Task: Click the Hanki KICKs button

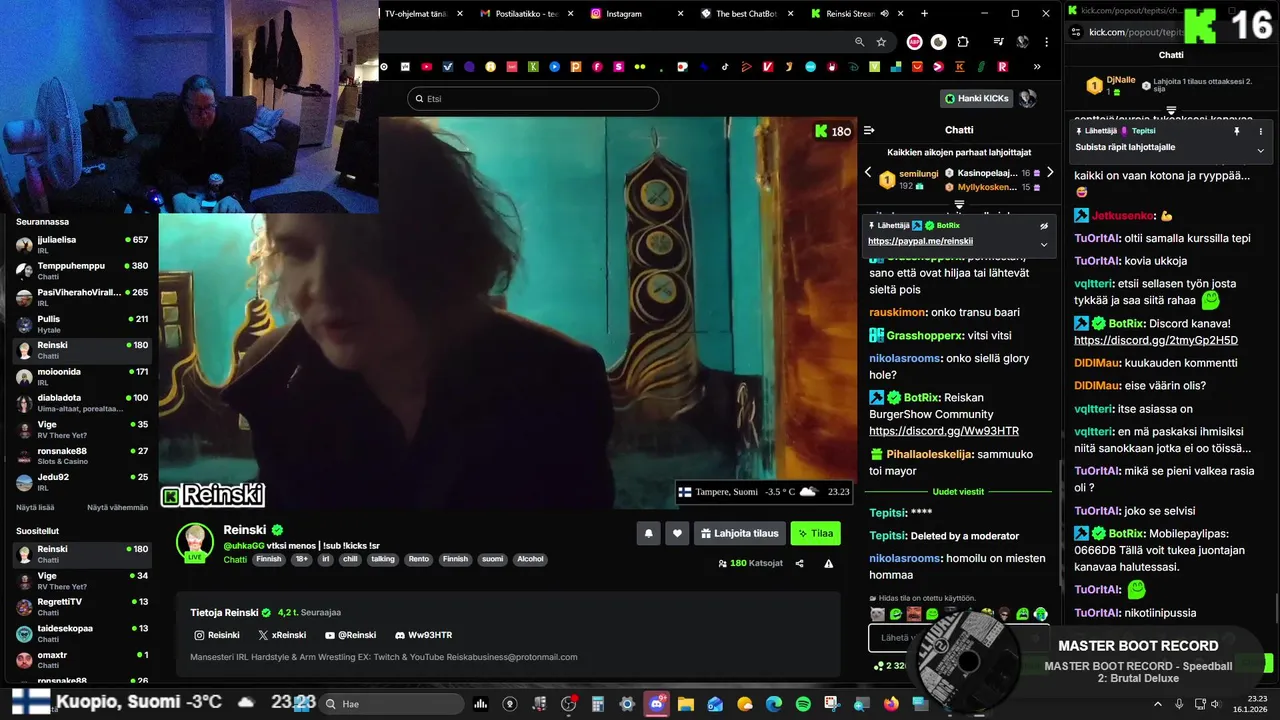Action: tap(977, 98)
